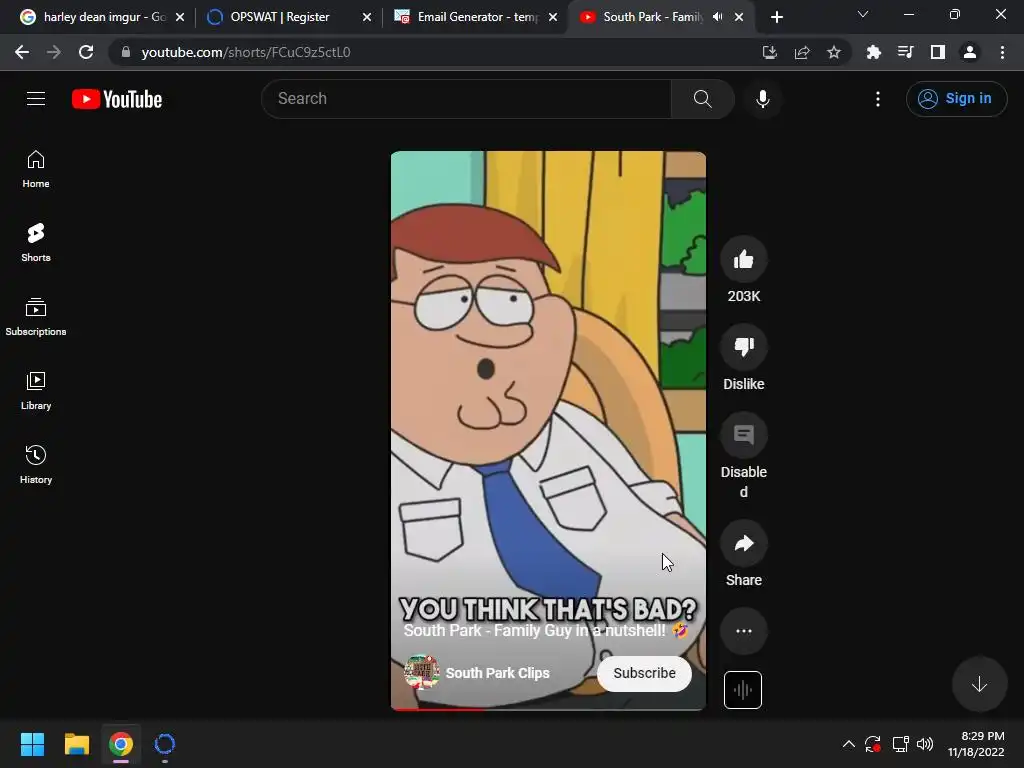Open more actions menu on the short

pyautogui.click(x=744, y=631)
